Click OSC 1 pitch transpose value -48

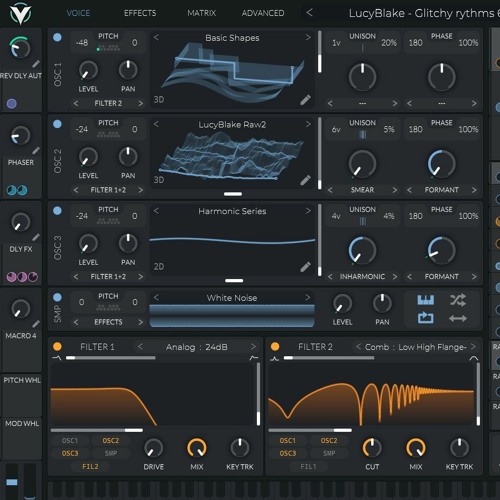point(82,43)
